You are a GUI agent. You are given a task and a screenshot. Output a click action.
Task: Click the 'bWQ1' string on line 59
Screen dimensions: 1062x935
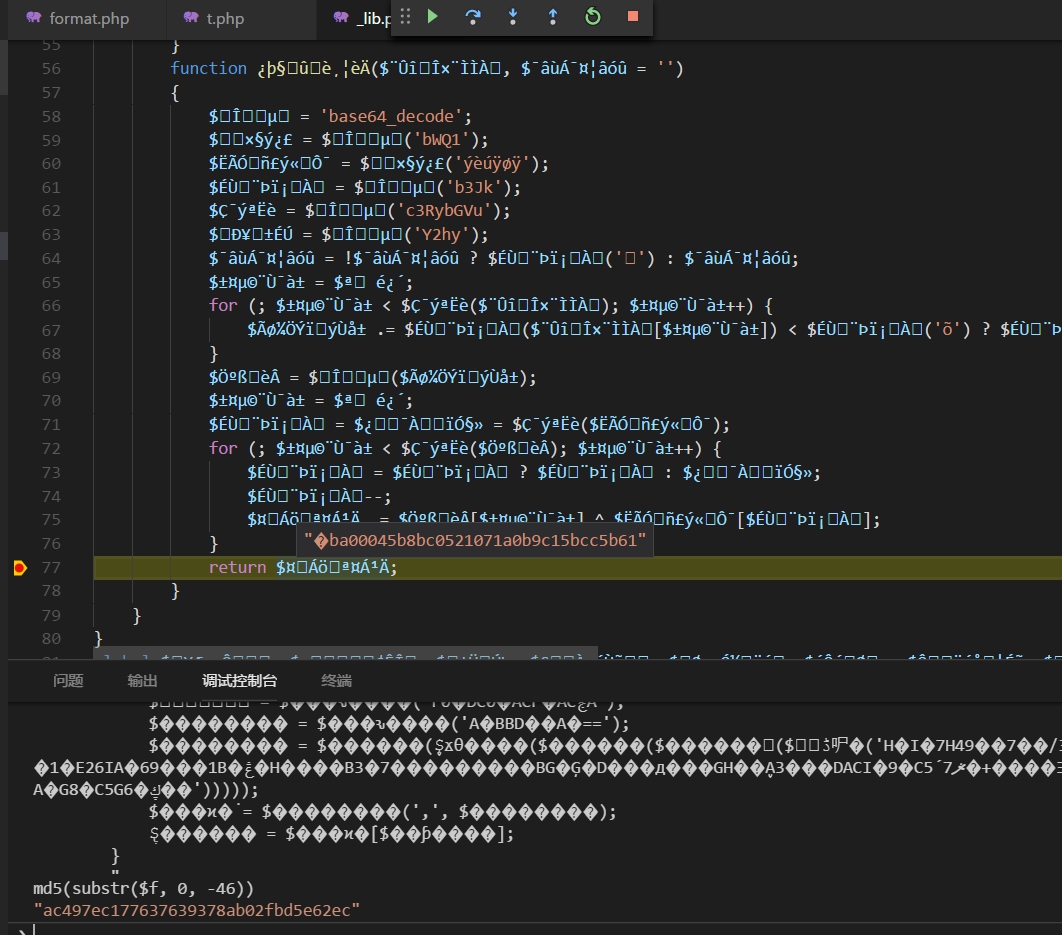tap(441, 140)
